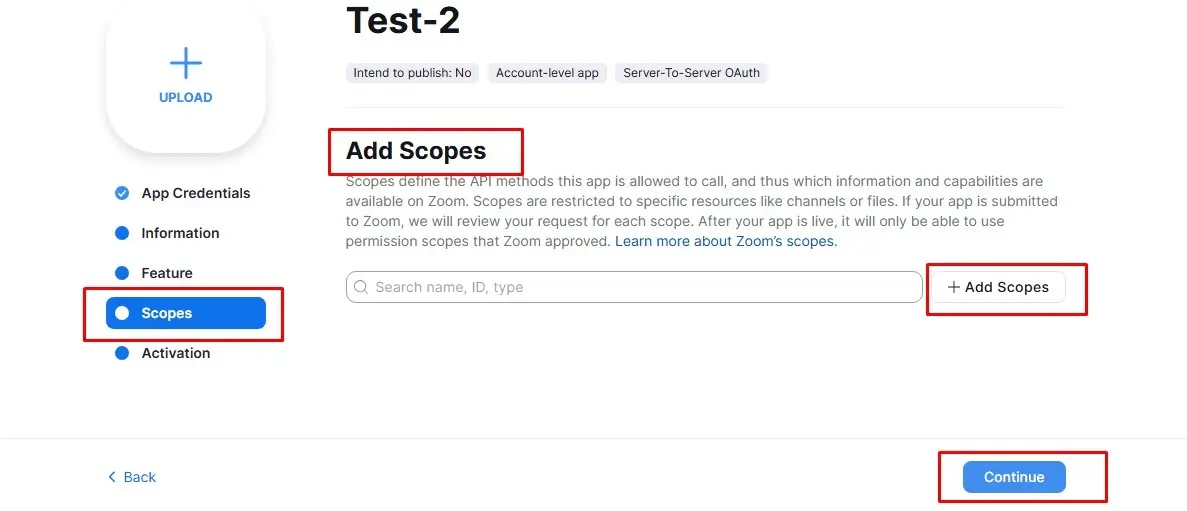Focus the Search name, ID, type field

tap(640, 287)
